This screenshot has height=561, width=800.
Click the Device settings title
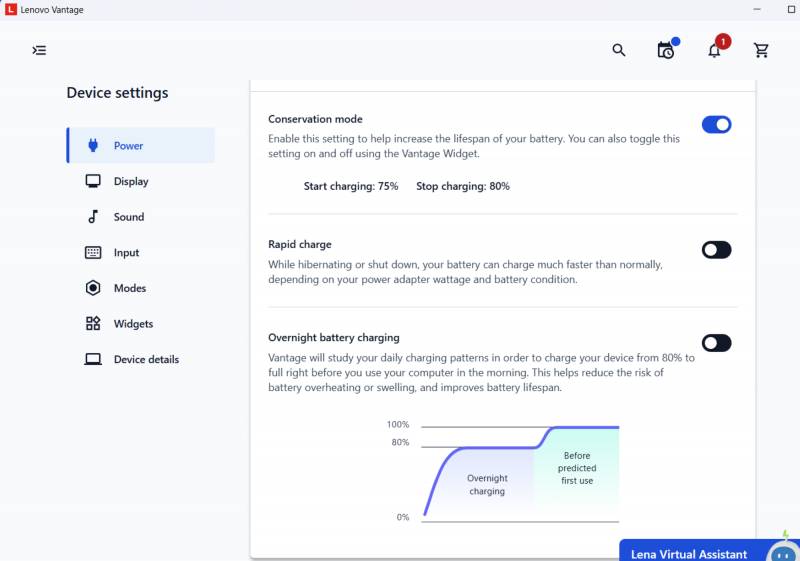pos(117,93)
